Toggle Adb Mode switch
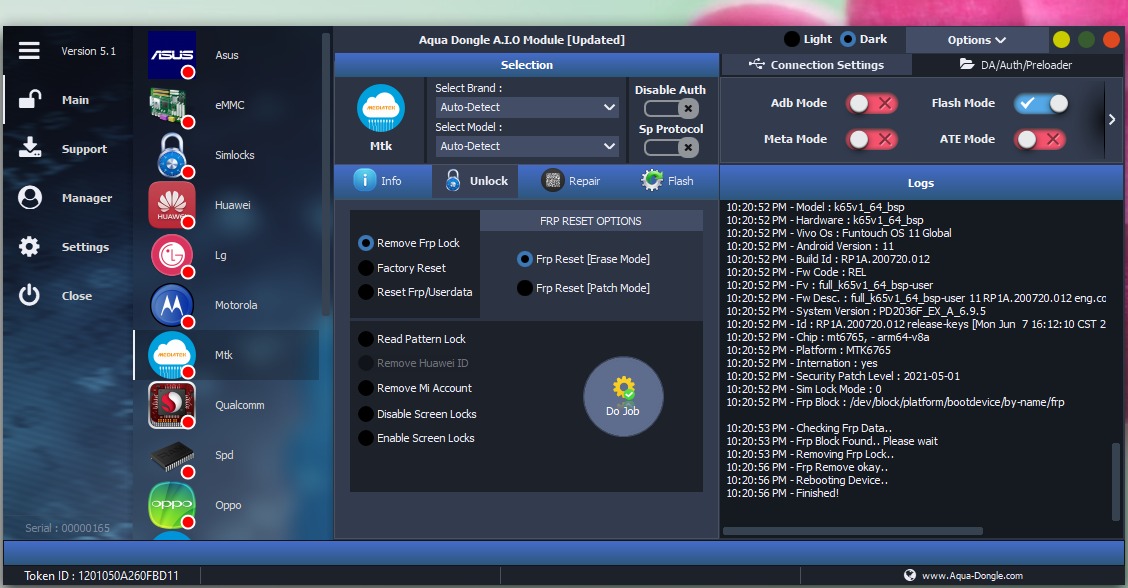 click(x=870, y=104)
